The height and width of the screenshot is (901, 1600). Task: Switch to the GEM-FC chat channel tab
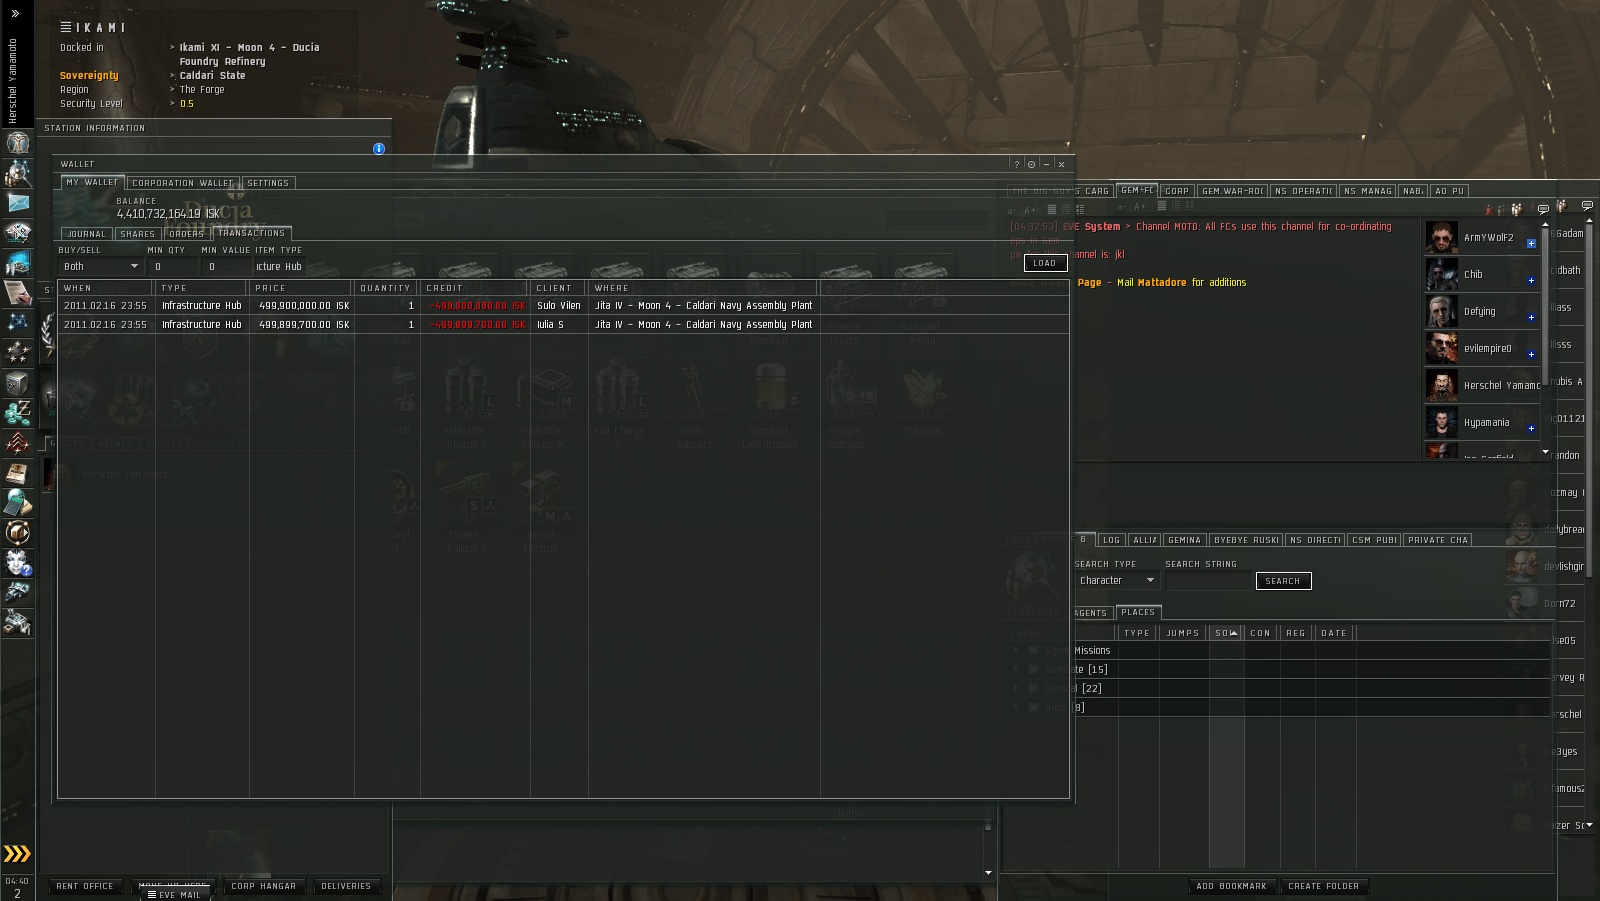tap(1137, 190)
